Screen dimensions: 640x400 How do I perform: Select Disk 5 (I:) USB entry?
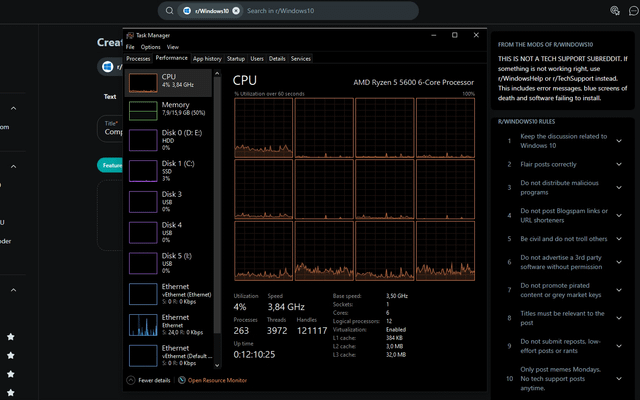click(x=168, y=263)
